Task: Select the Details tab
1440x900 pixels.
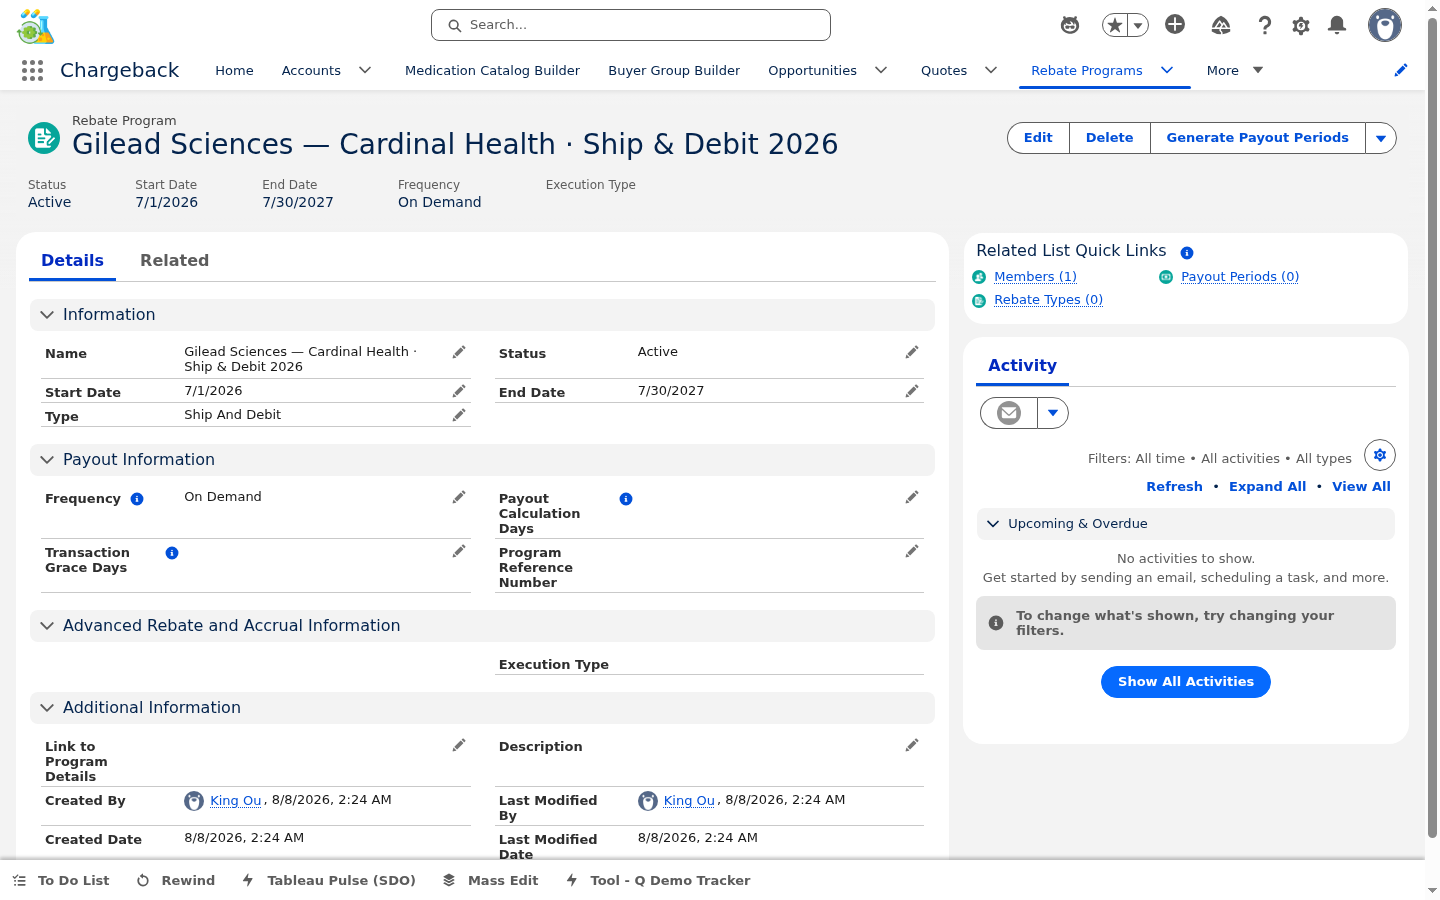Action: [72, 261]
